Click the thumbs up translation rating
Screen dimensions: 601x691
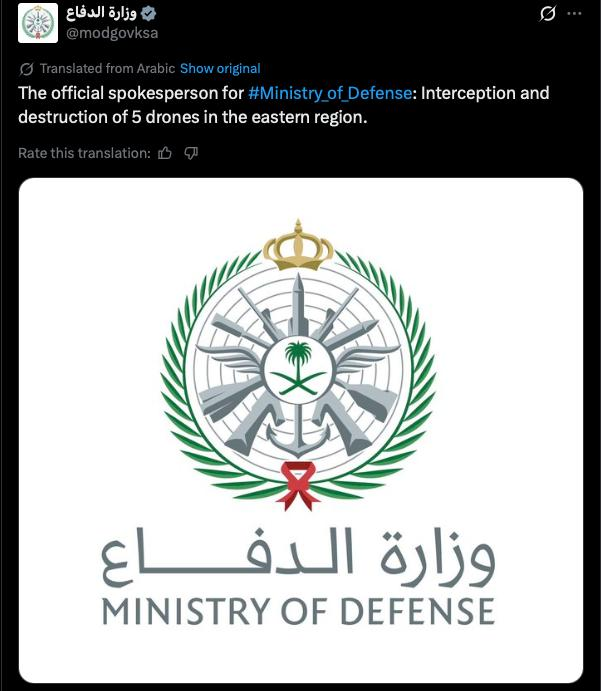(x=166, y=153)
